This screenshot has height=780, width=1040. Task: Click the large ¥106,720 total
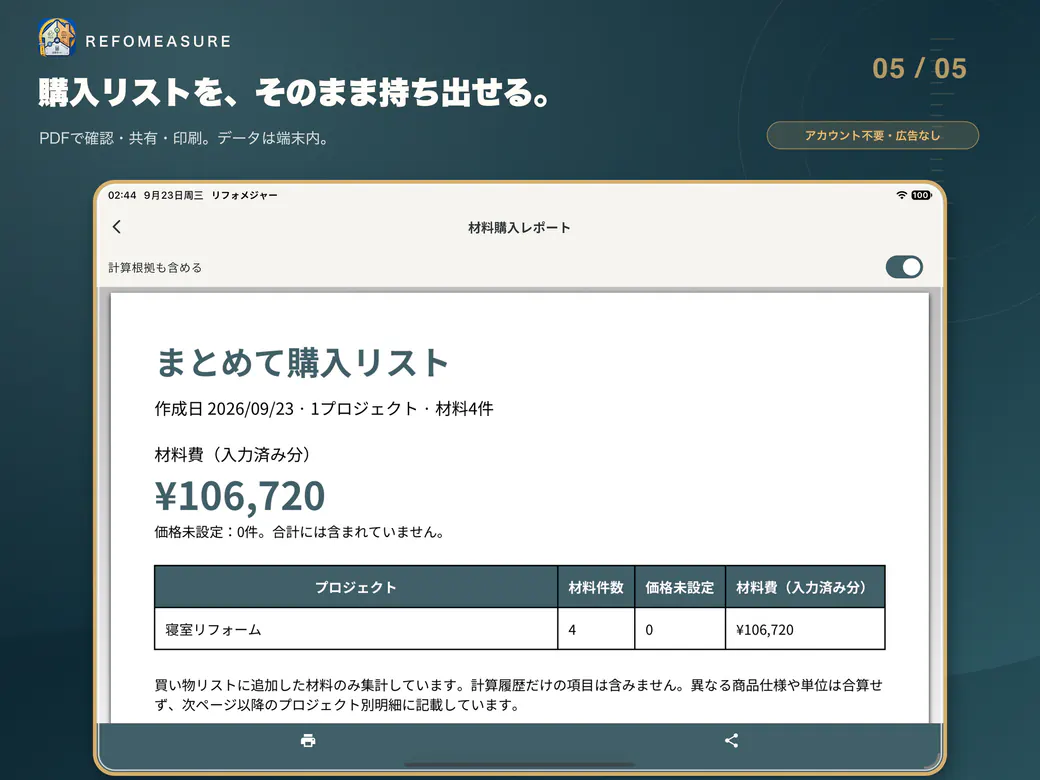coord(240,496)
